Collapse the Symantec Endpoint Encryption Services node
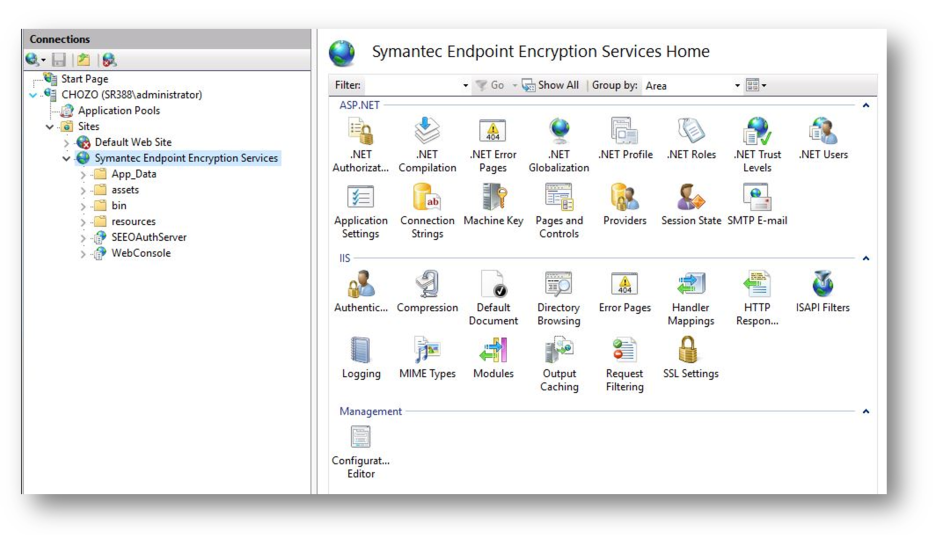 [x=67, y=158]
